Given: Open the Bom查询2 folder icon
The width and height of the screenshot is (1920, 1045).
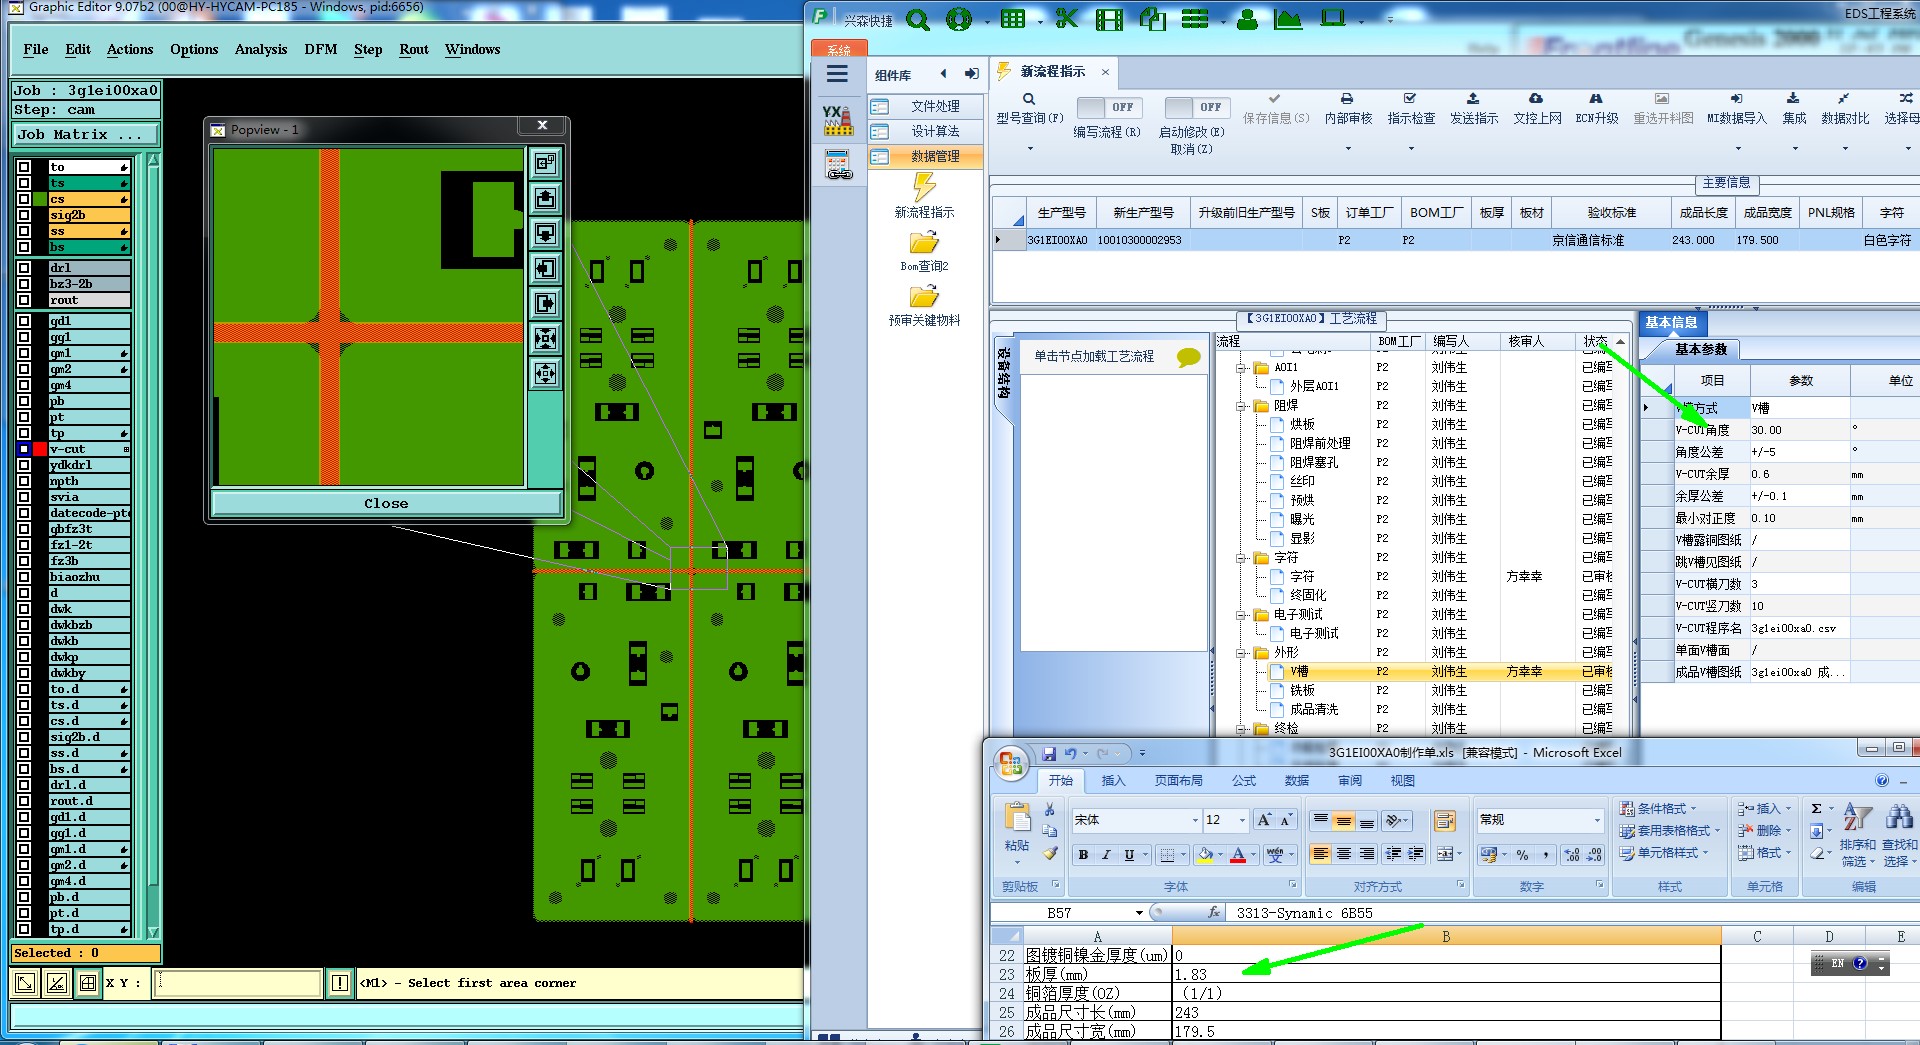Looking at the screenshot, I should click(x=923, y=243).
